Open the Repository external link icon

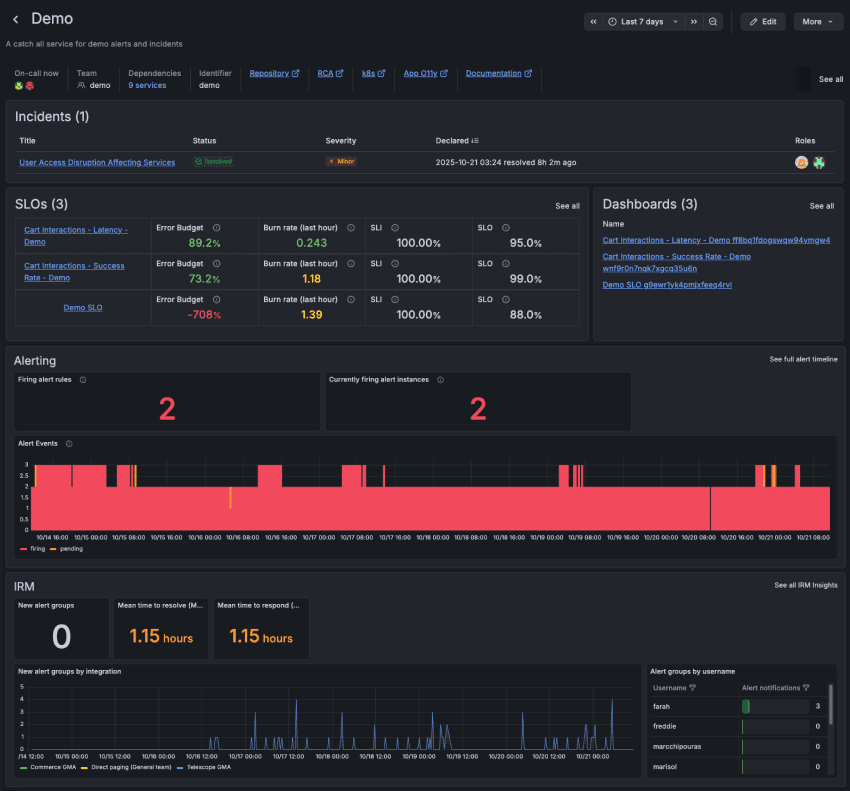pyautogui.click(x=294, y=73)
